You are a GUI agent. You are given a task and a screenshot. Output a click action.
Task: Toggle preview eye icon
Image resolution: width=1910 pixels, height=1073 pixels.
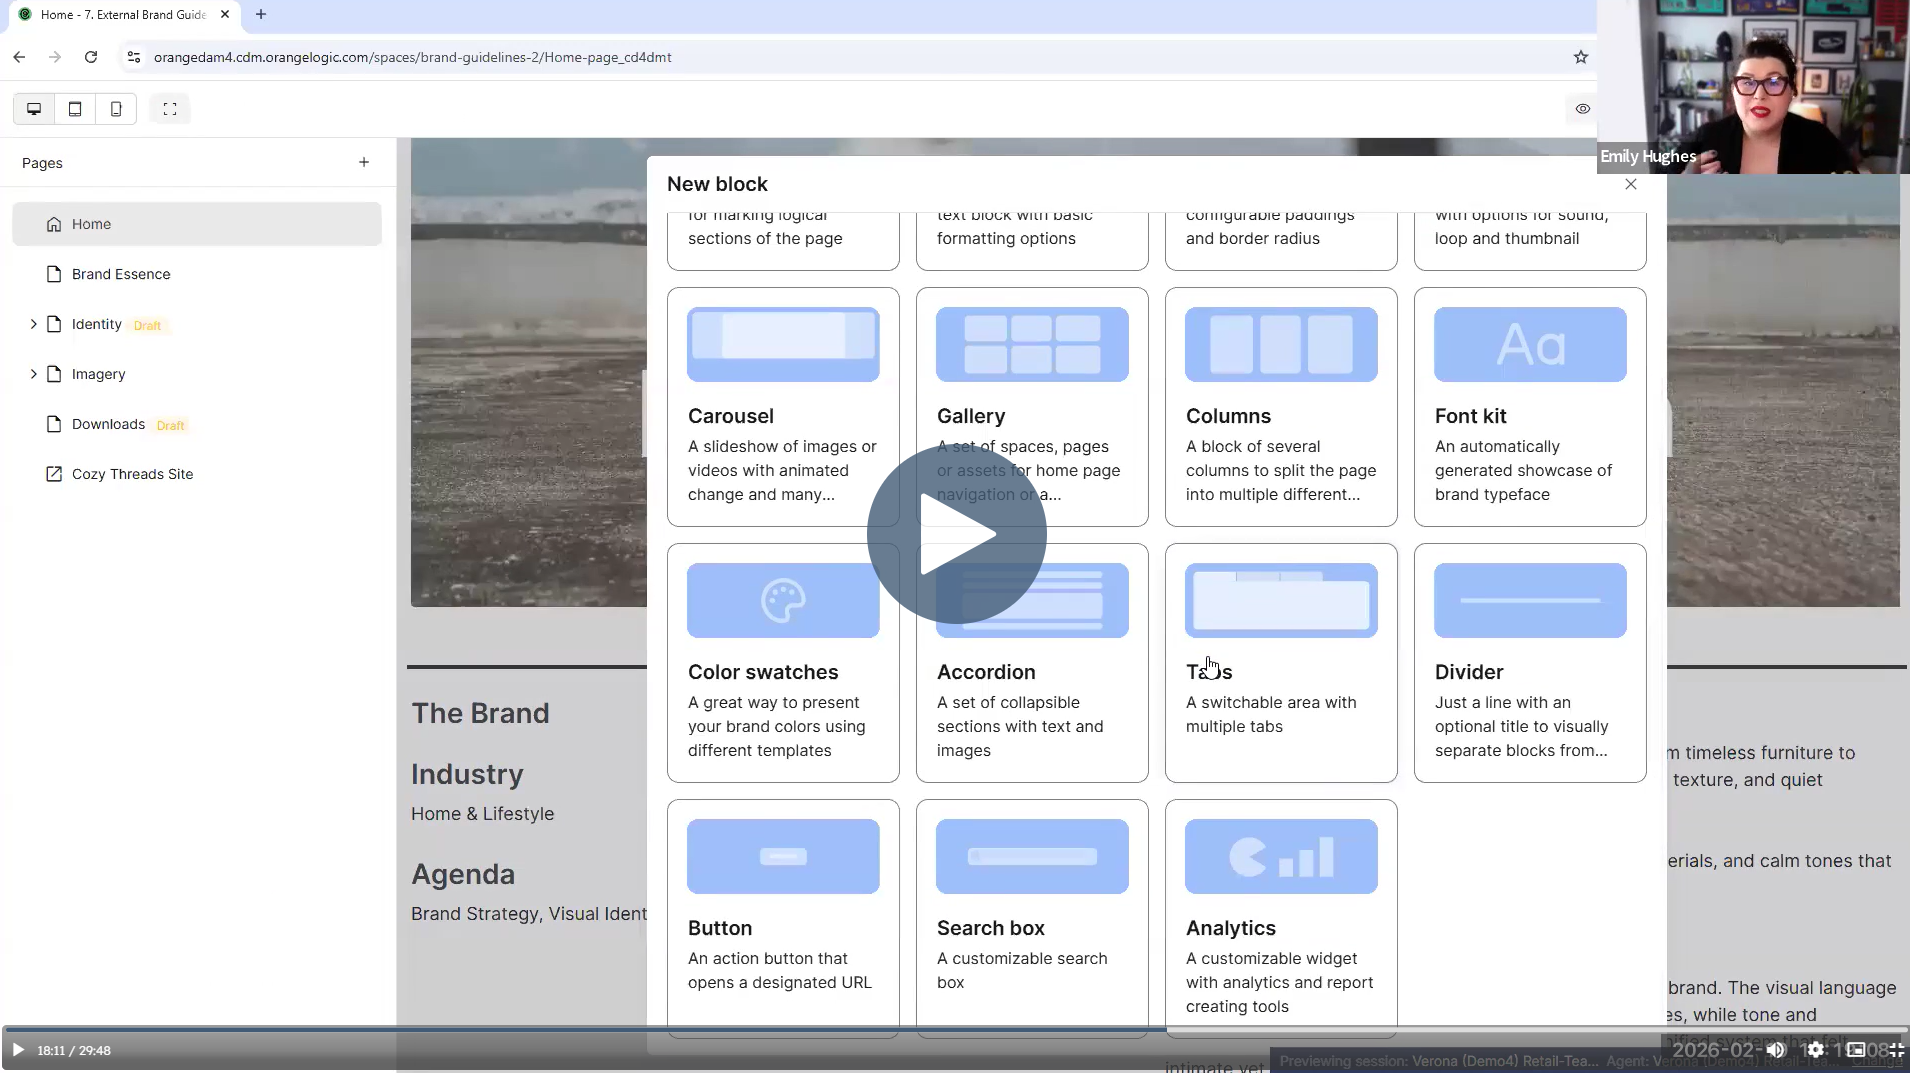1582,109
